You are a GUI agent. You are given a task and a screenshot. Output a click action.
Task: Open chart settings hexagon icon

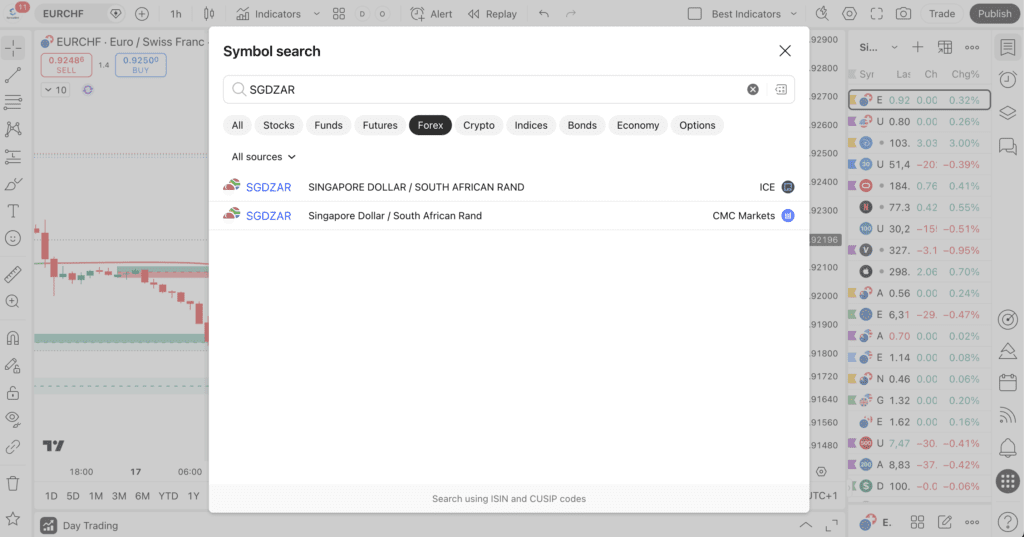click(849, 14)
